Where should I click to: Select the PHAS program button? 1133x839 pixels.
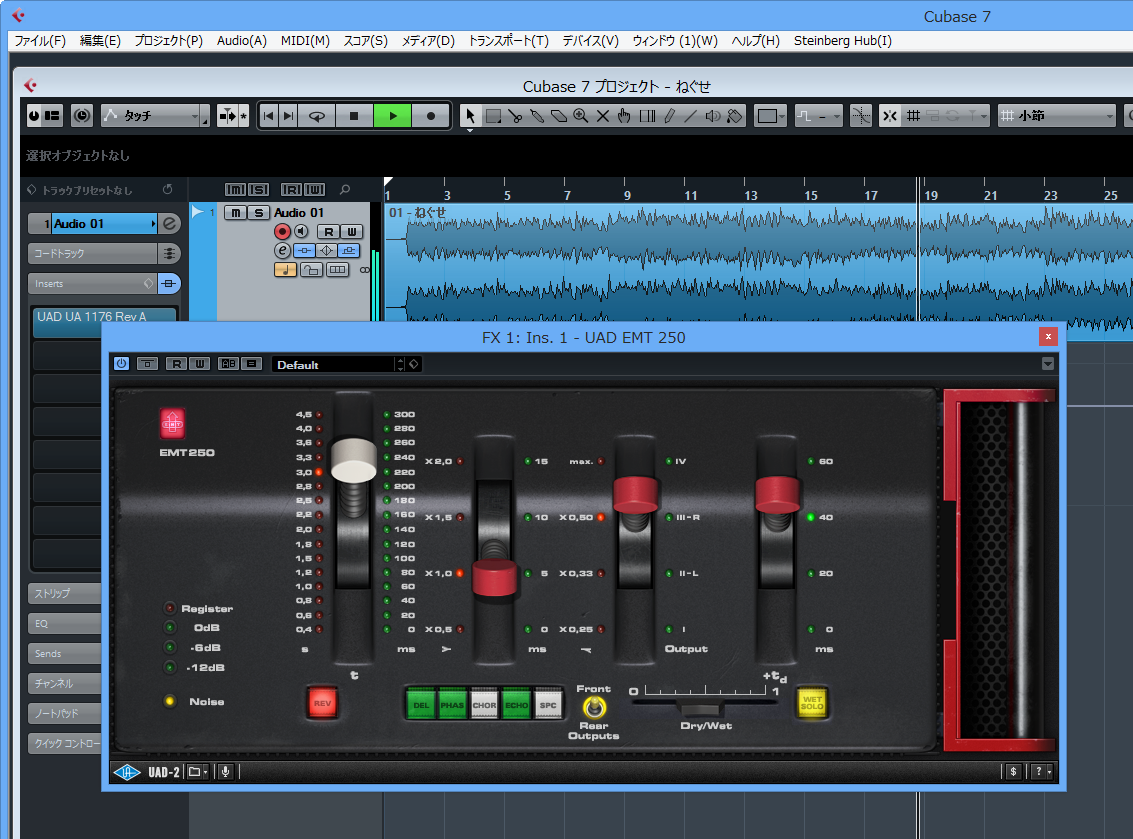click(x=452, y=704)
